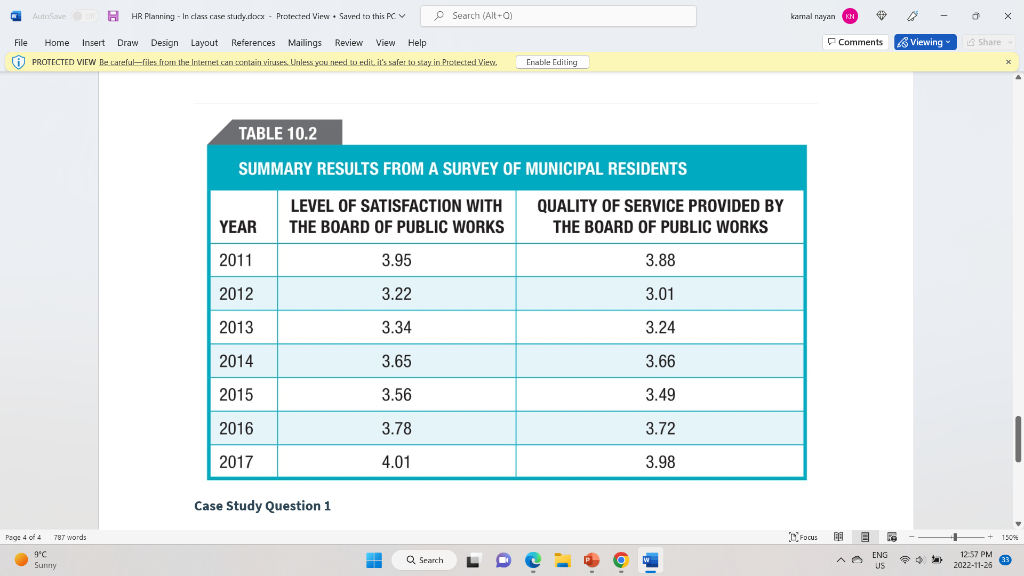The image size is (1024, 576).
Task: Open PowerPoint from the taskbar
Action: click(592, 560)
